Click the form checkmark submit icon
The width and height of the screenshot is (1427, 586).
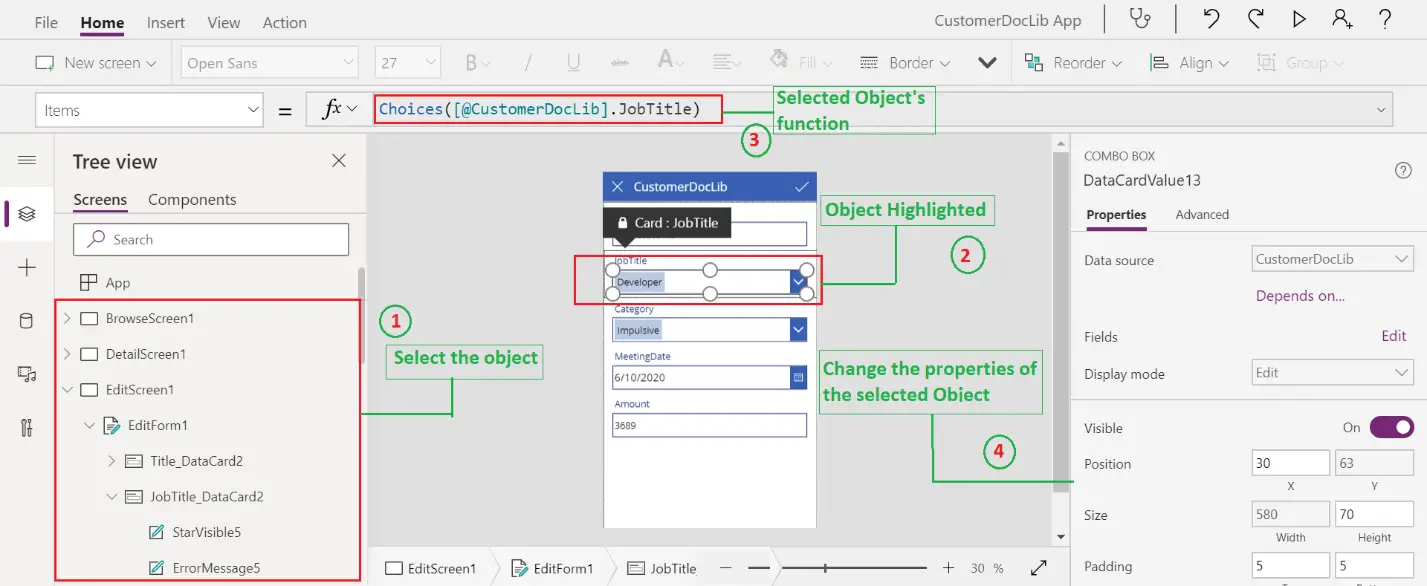[x=801, y=187]
